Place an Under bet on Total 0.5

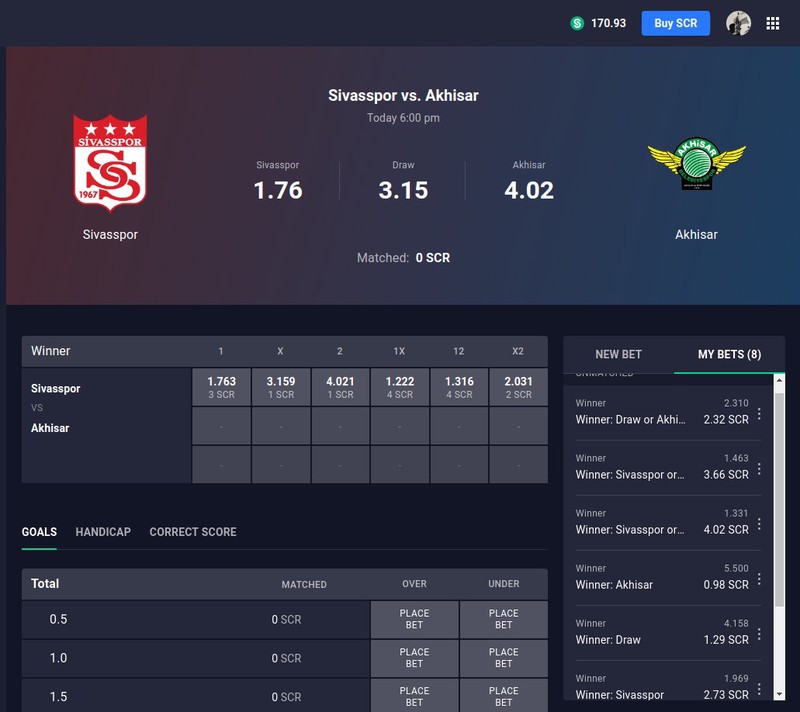504,619
